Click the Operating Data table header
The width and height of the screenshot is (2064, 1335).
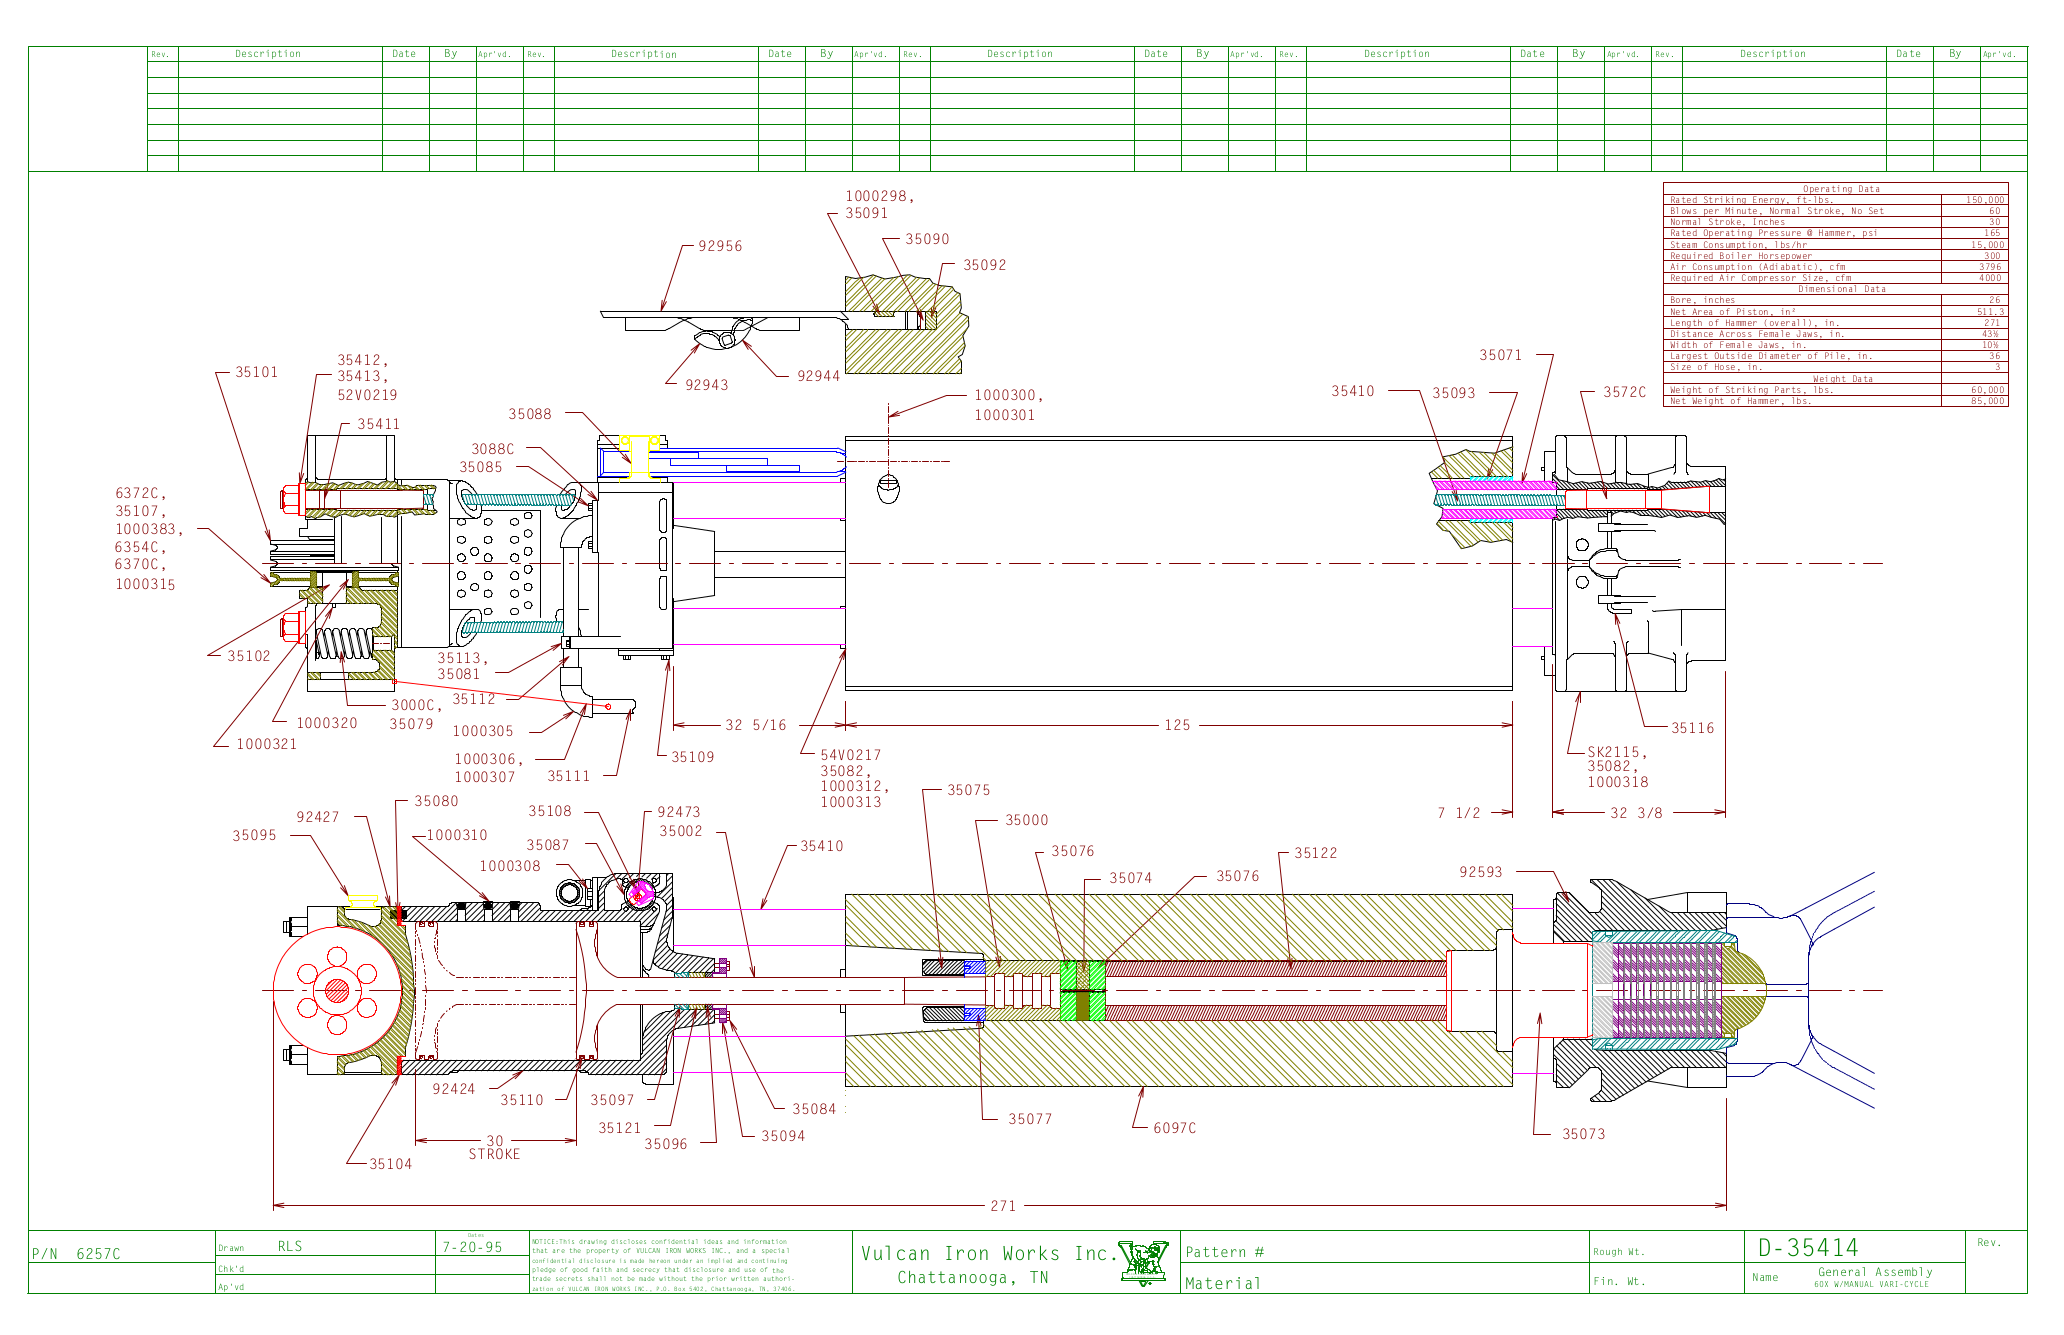[1840, 188]
